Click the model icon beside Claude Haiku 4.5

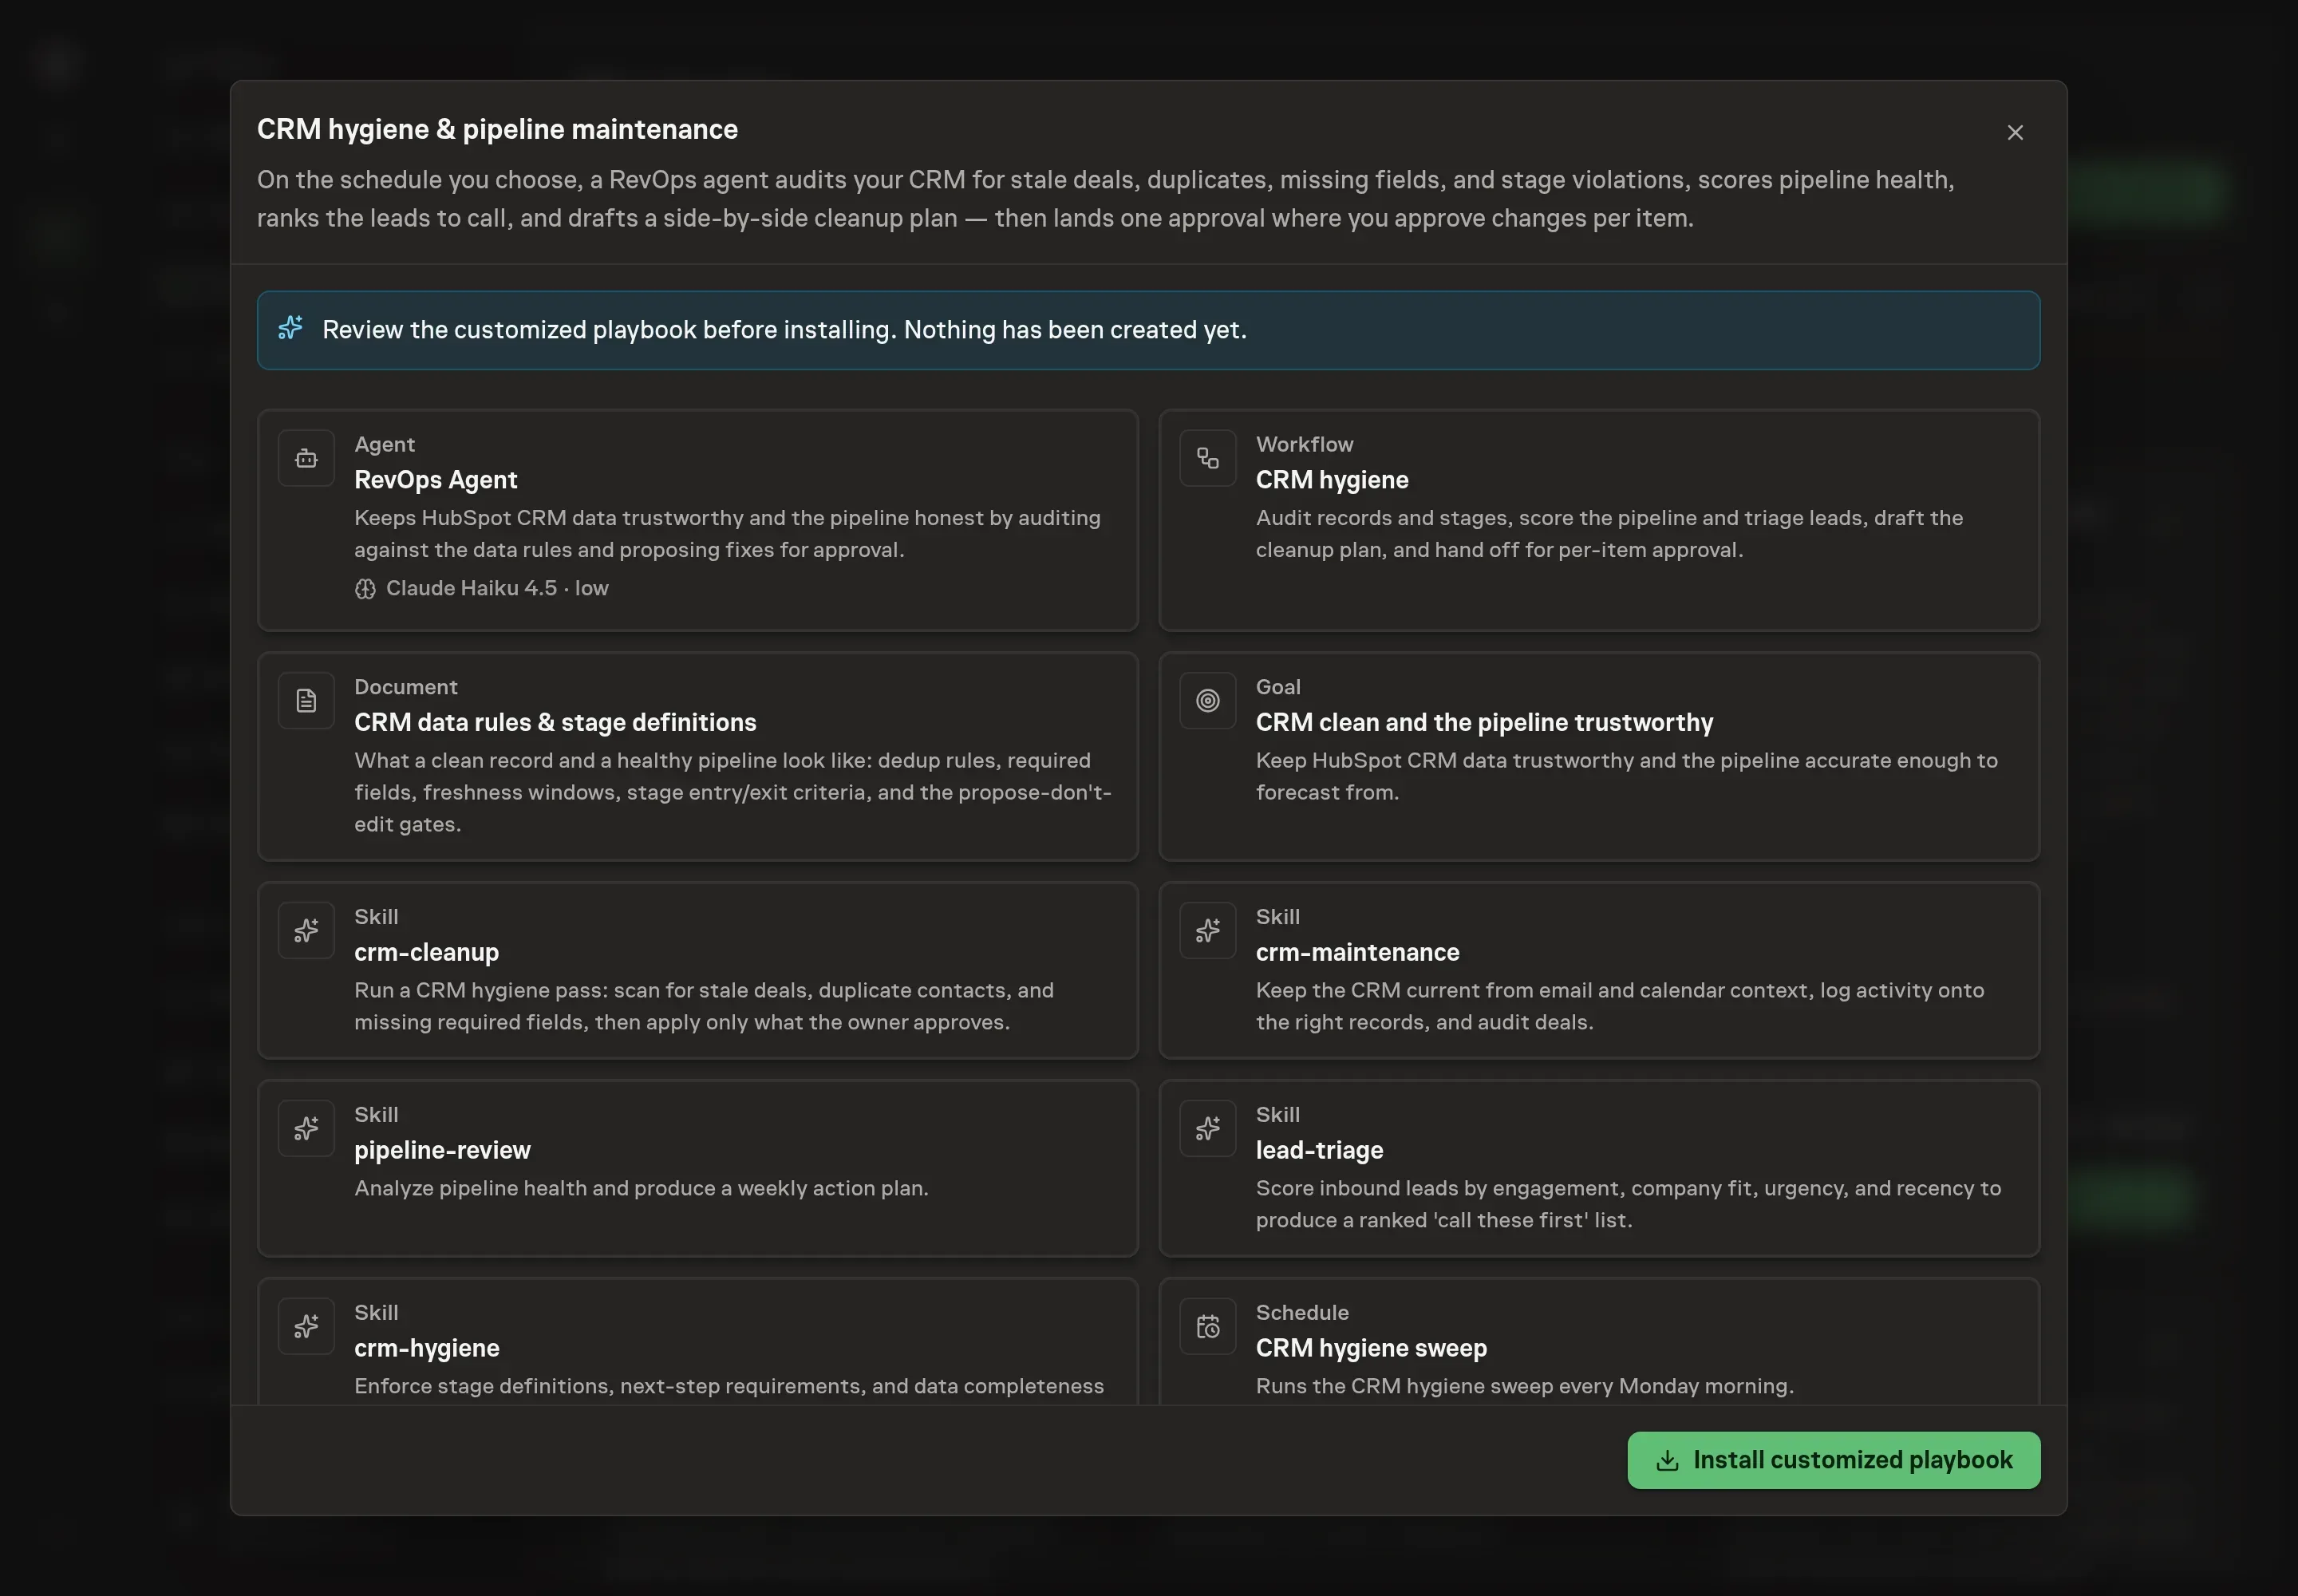(365, 589)
